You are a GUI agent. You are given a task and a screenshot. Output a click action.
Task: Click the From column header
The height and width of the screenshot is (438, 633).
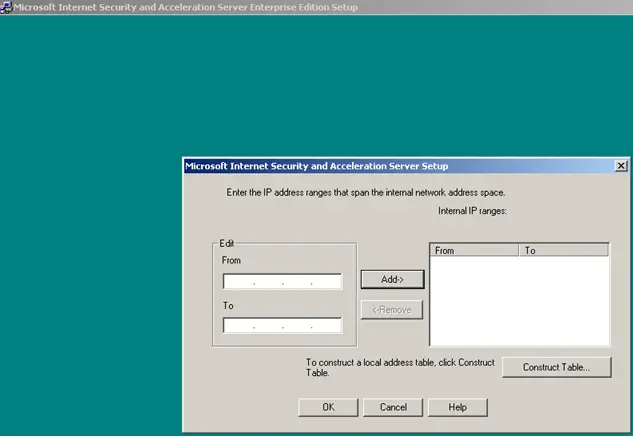[474, 251]
